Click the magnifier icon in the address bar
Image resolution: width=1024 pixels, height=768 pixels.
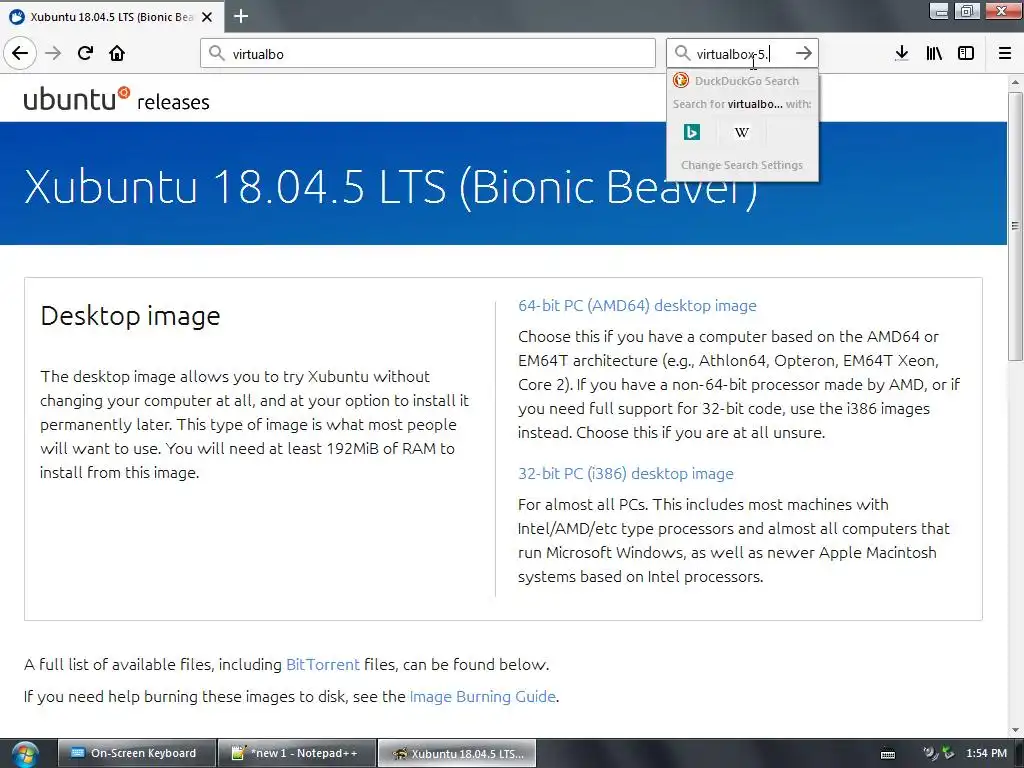pos(217,53)
